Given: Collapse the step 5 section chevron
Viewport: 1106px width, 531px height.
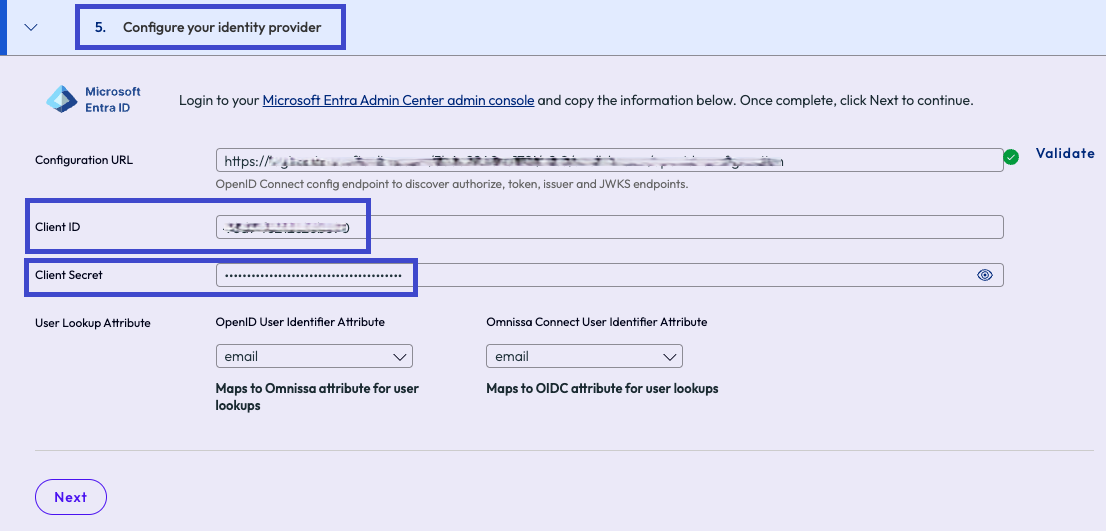Looking at the screenshot, I should click(30, 28).
